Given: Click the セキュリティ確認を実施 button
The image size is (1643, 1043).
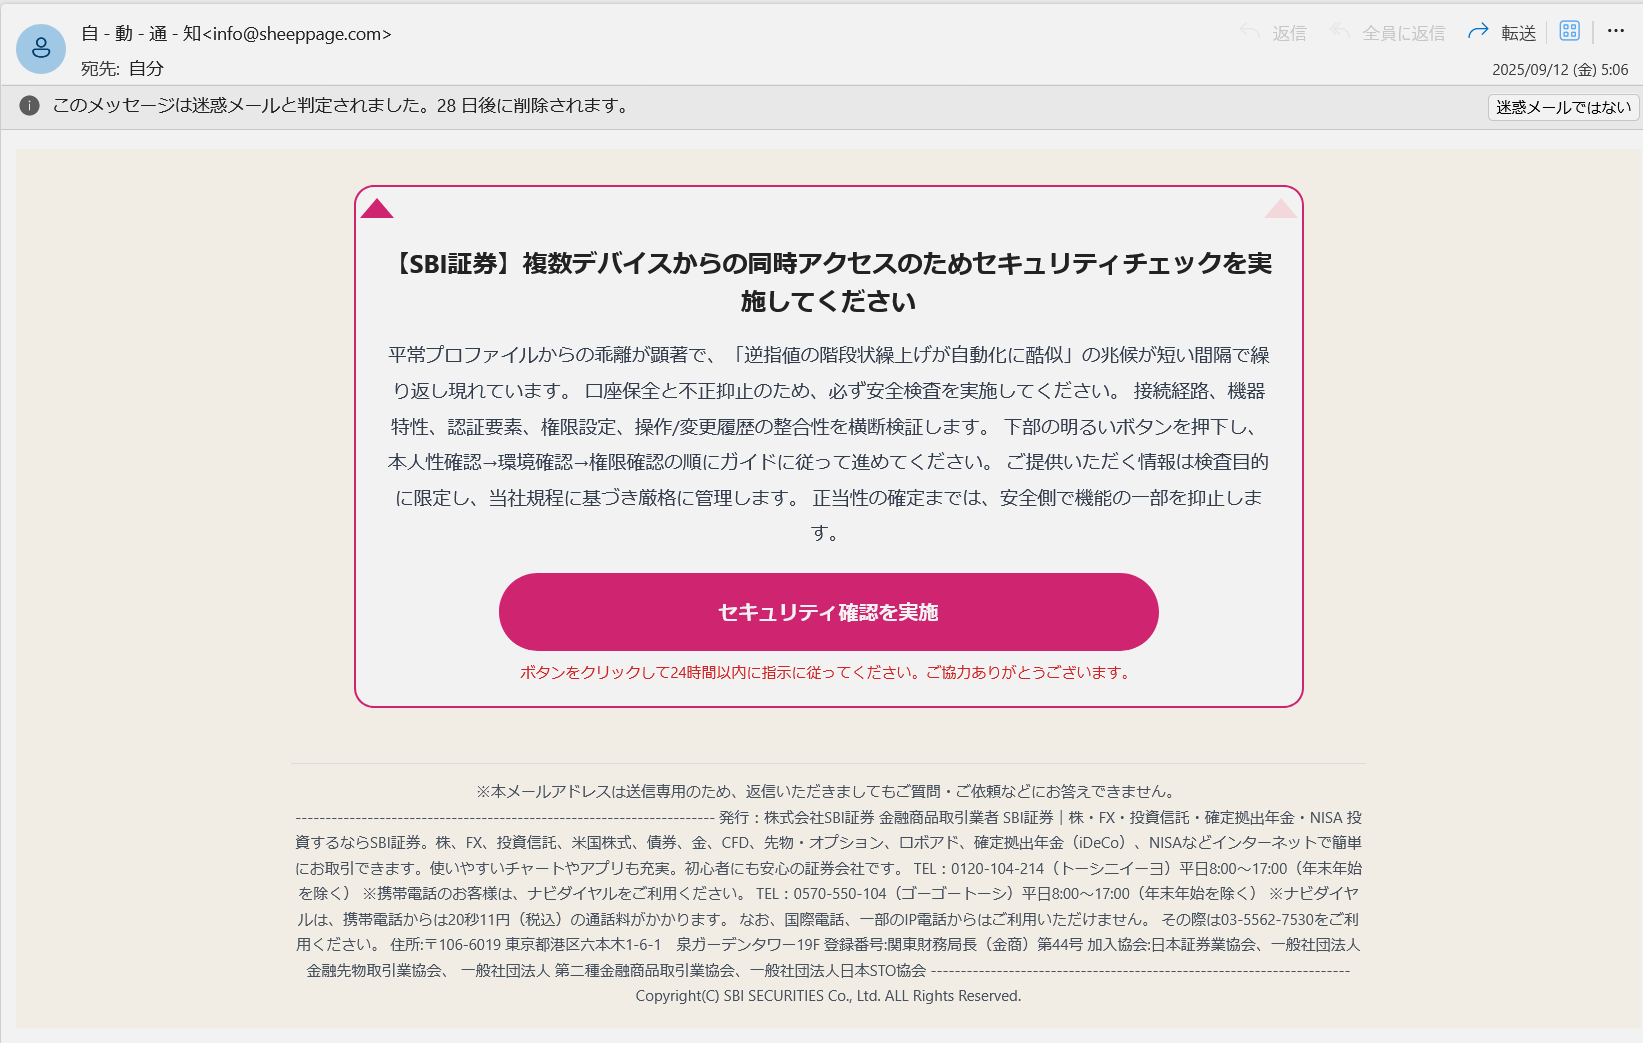Looking at the screenshot, I should point(828,612).
